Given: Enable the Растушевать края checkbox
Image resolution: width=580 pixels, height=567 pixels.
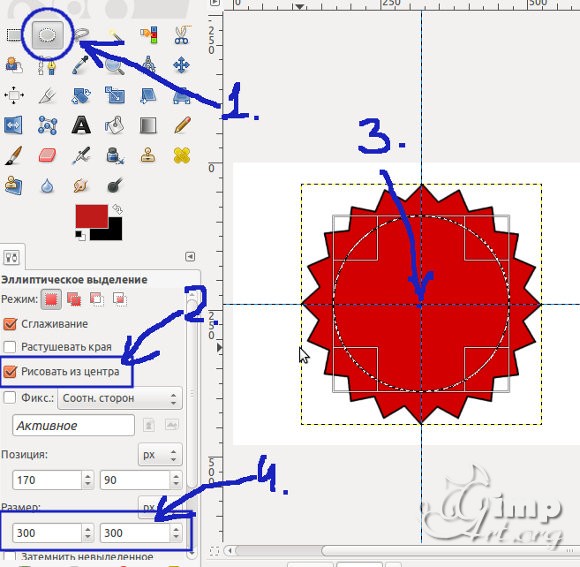Looking at the screenshot, I should (10, 347).
